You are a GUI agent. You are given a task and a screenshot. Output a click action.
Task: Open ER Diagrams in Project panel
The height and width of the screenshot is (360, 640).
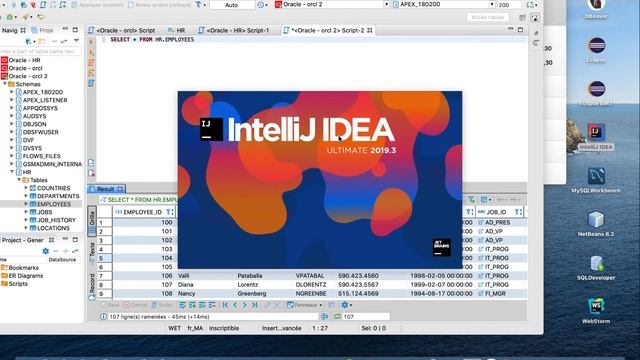(x=26, y=276)
